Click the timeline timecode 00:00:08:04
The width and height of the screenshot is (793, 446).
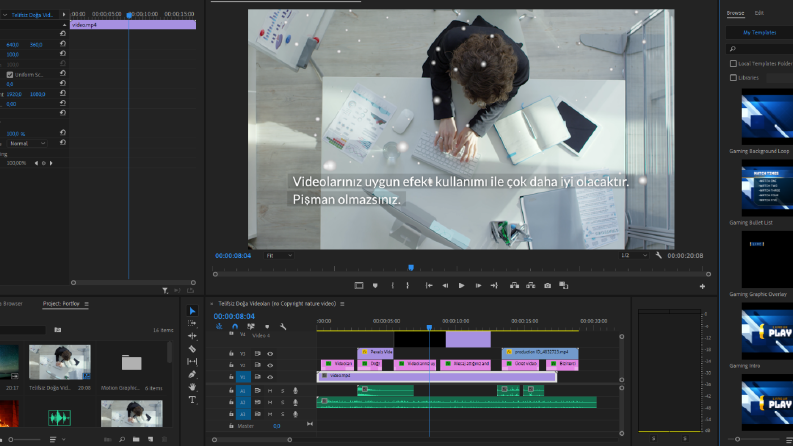click(x=234, y=316)
